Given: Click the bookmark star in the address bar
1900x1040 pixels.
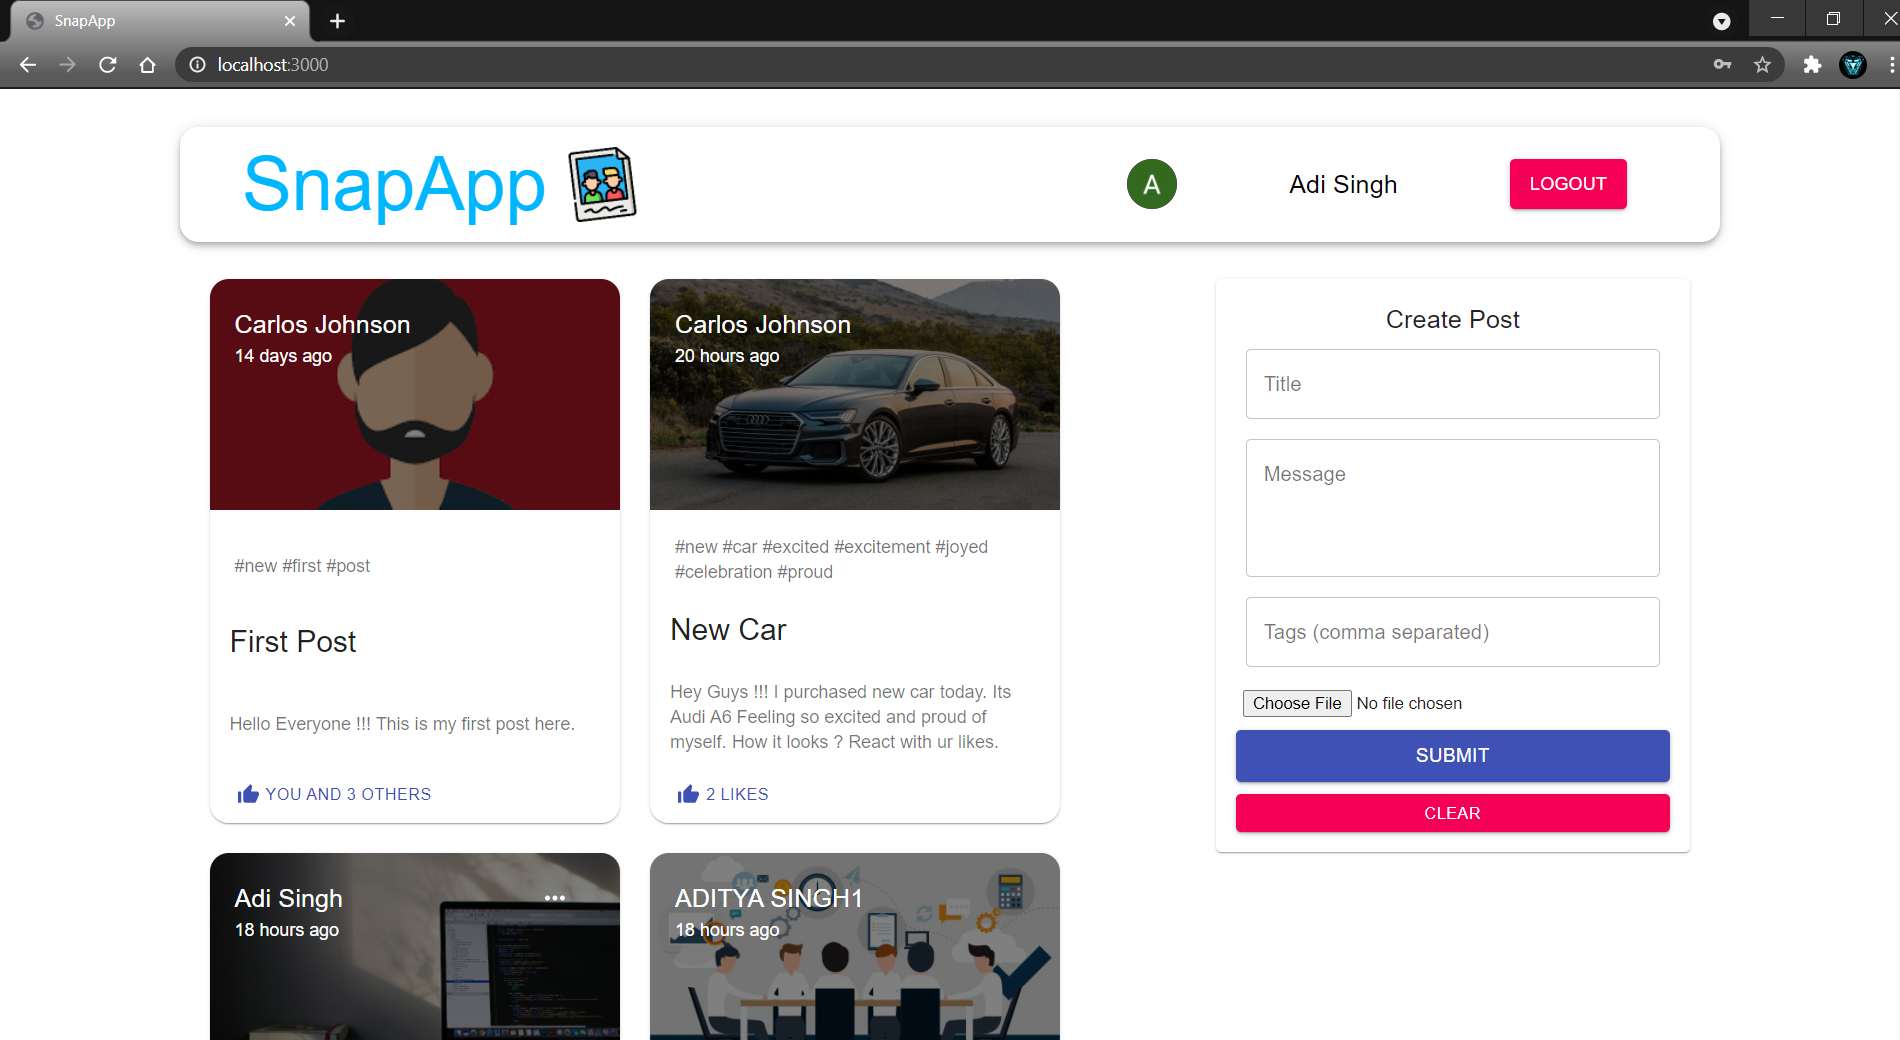Looking at the screenshot, I should pos(1762,64).
